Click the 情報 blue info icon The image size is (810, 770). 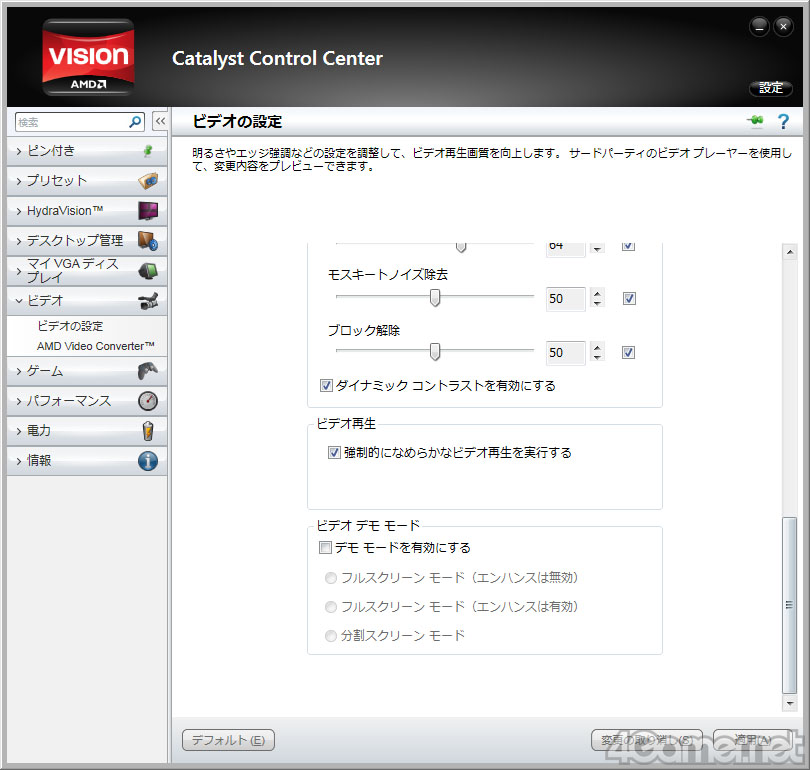pos(148,461)
